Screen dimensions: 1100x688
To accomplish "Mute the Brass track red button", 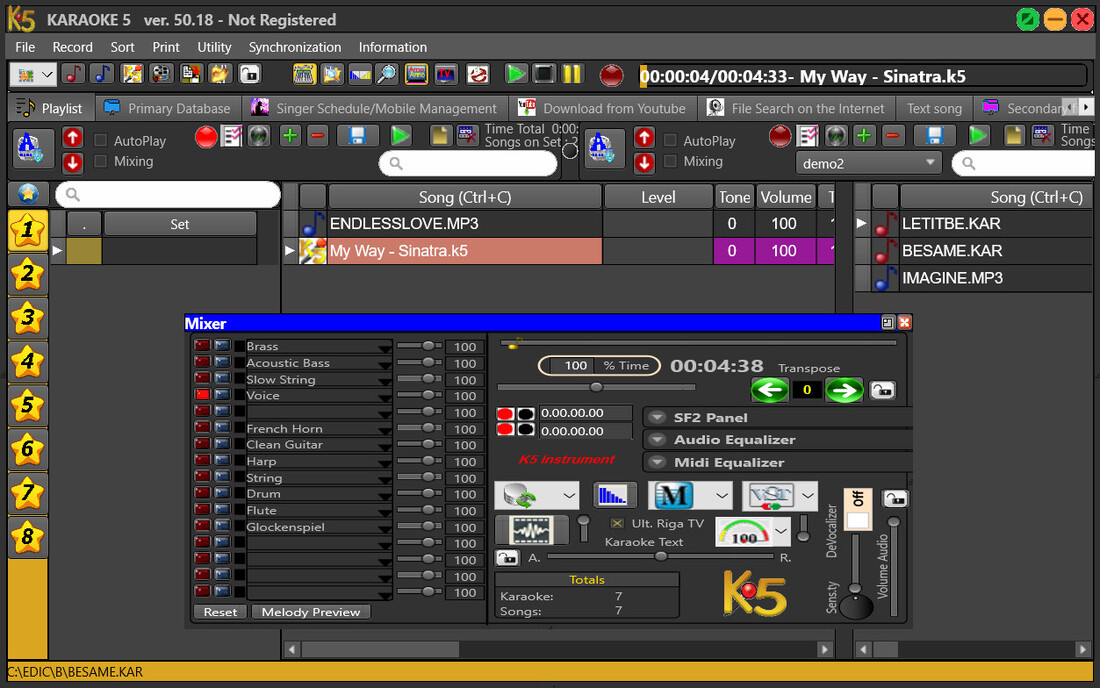I will tap(202, 346).
